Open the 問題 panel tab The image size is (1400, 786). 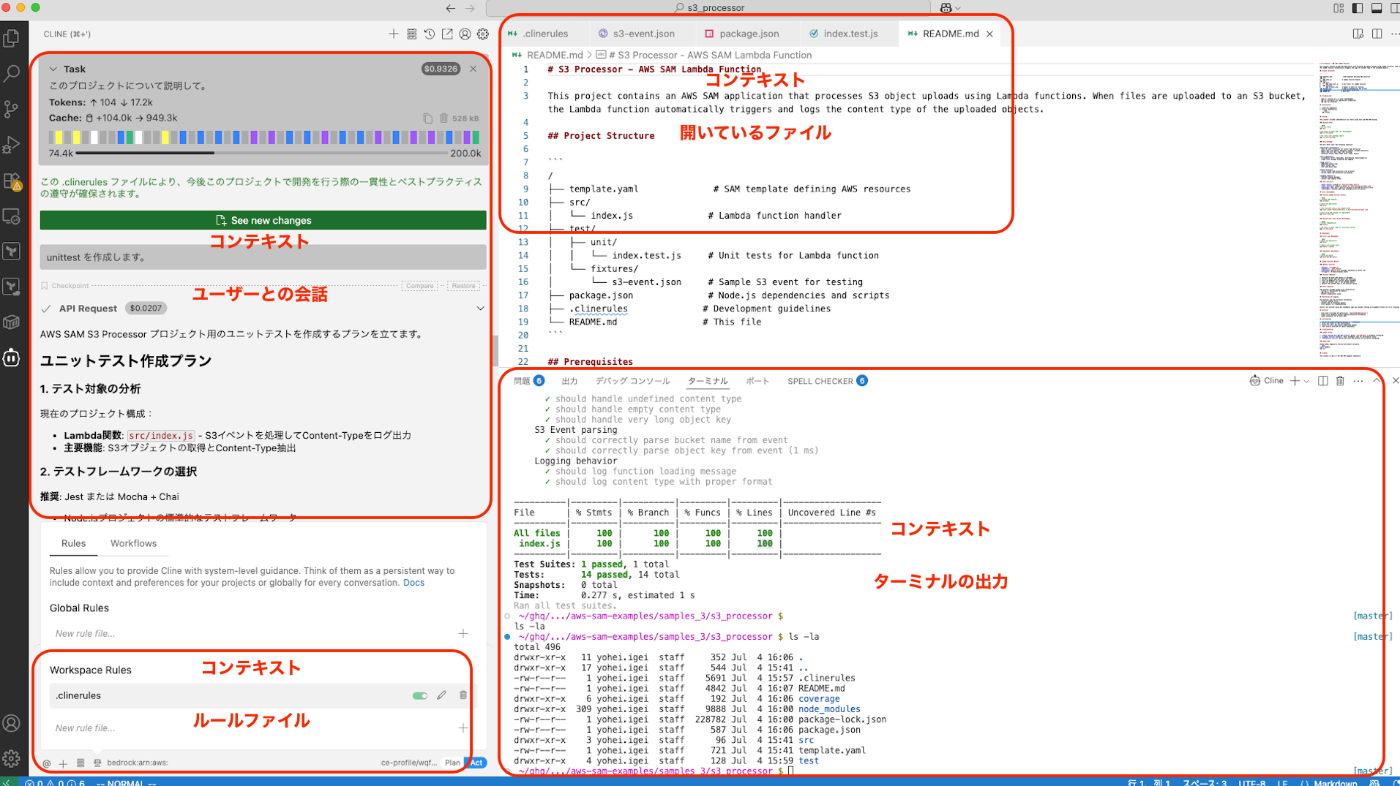tap(528, 381)
